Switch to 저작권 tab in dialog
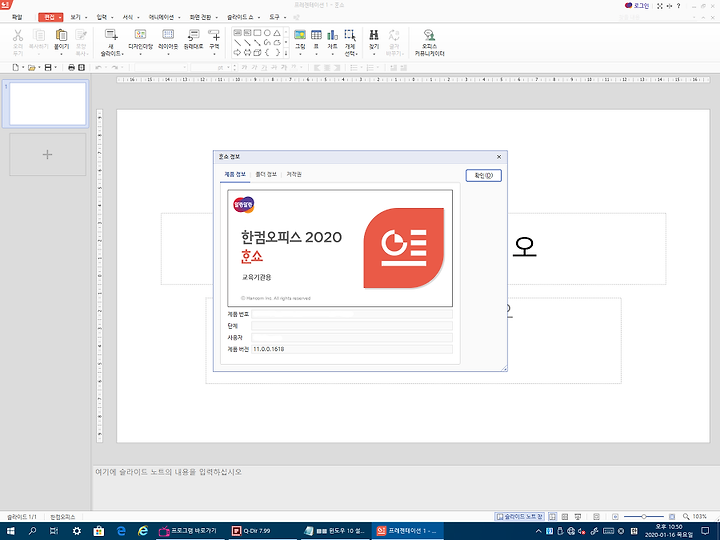Screen dimensions: 720x540 click(294, 174)
